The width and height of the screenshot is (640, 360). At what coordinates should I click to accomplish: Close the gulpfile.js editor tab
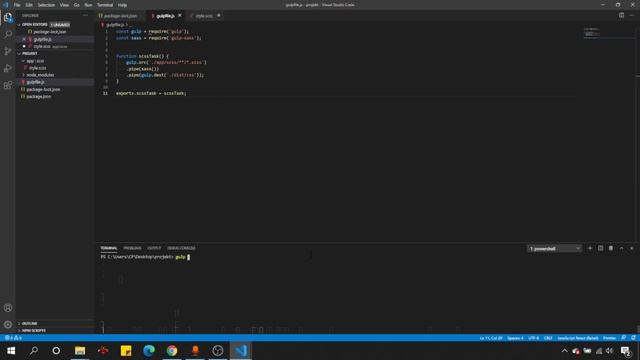point(180,16)
